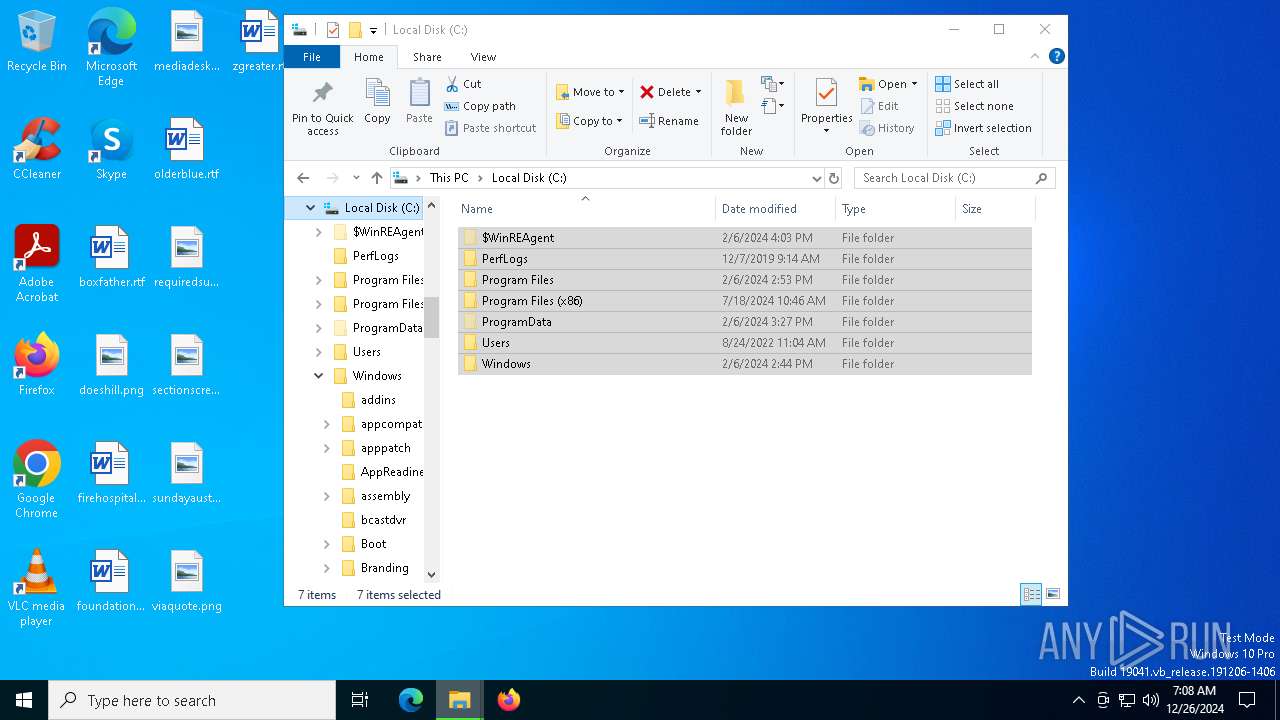This screenshot has width=1280, height=720.
Task: Open Firefox from the taskbar
Action: point(509,700)
